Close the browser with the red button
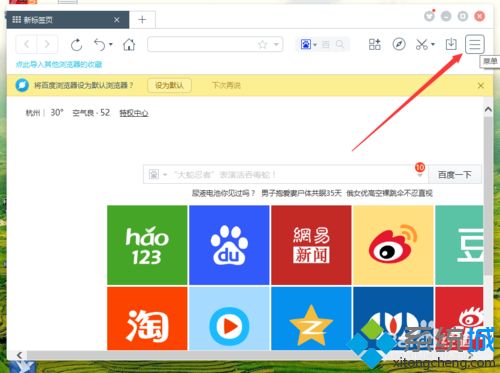The height and width of the screenshot is (373, 500). (x=479, y=16)
